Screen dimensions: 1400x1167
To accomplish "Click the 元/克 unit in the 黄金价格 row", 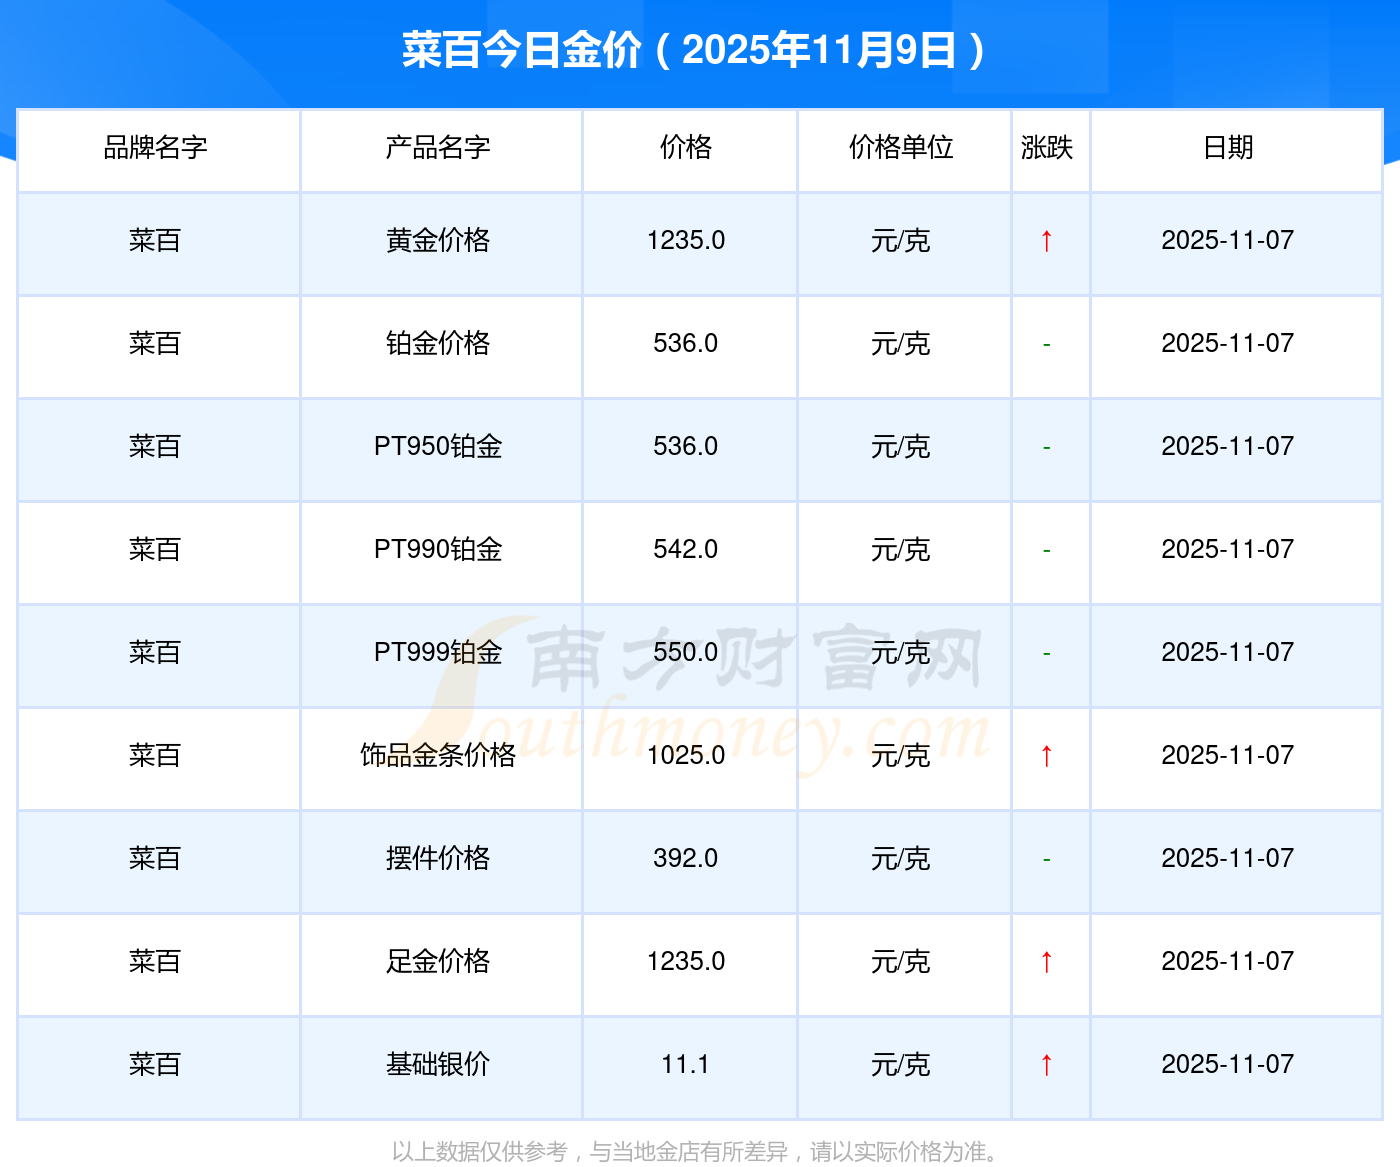I will pos(901,241).
